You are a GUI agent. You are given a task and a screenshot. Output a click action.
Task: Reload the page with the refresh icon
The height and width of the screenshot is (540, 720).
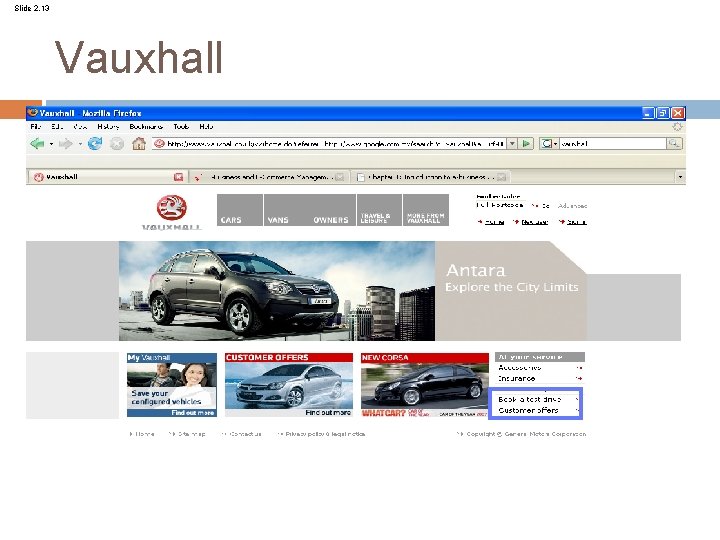tap(95, 144)
